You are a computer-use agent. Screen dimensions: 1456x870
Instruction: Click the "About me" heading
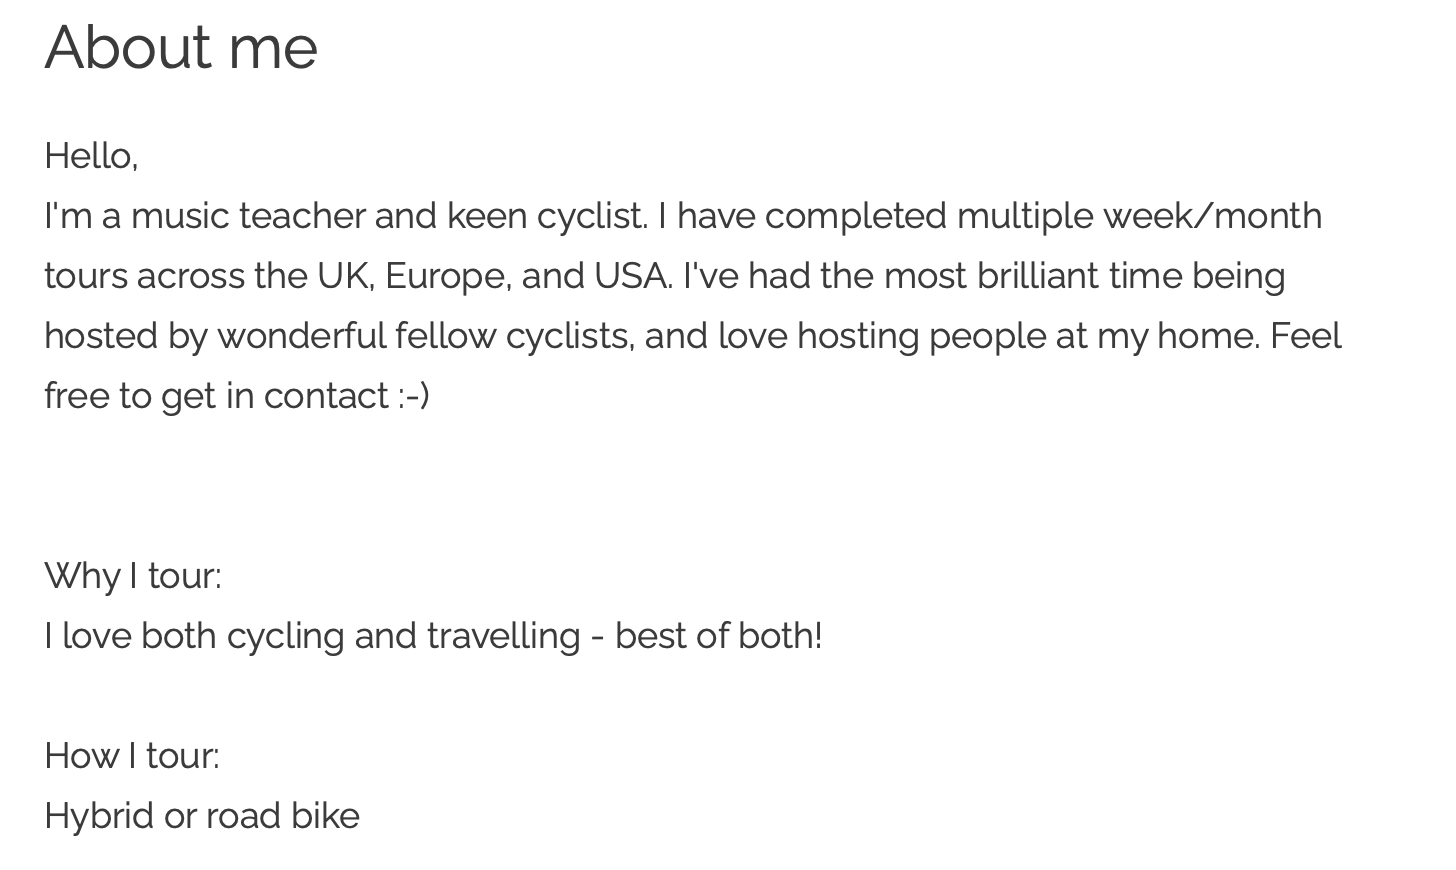coord(181,47)
